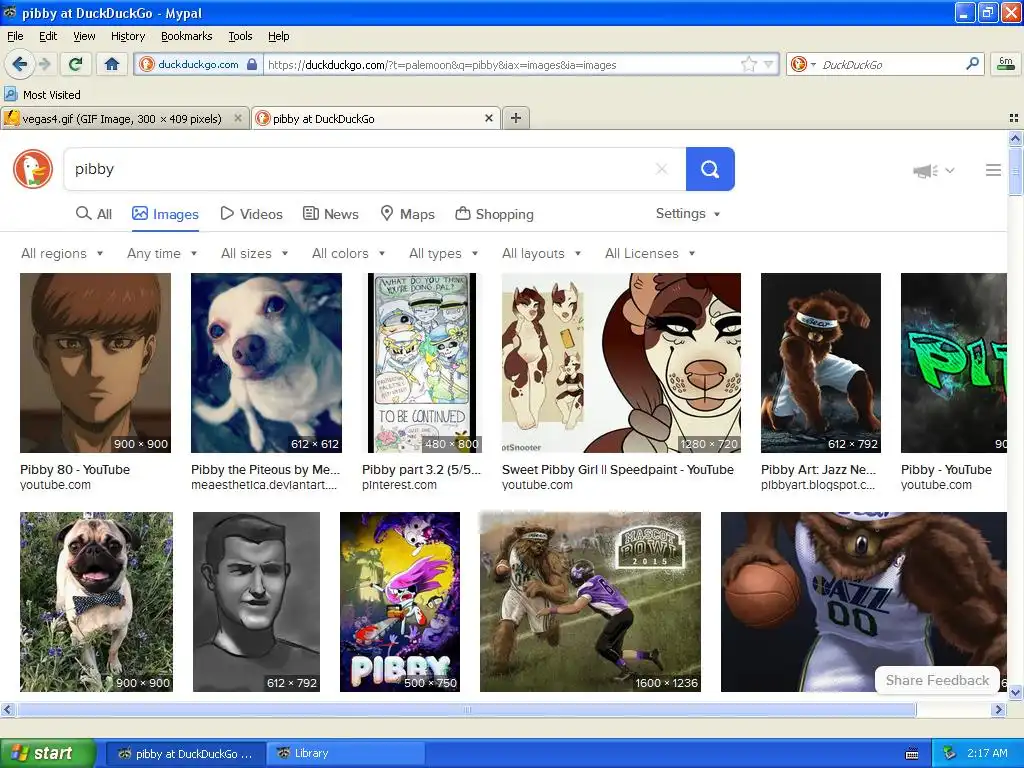Choose search engine via DuckDuckGo icon dropdown
Screen dimensions: 1024x768
pos(803,64)
